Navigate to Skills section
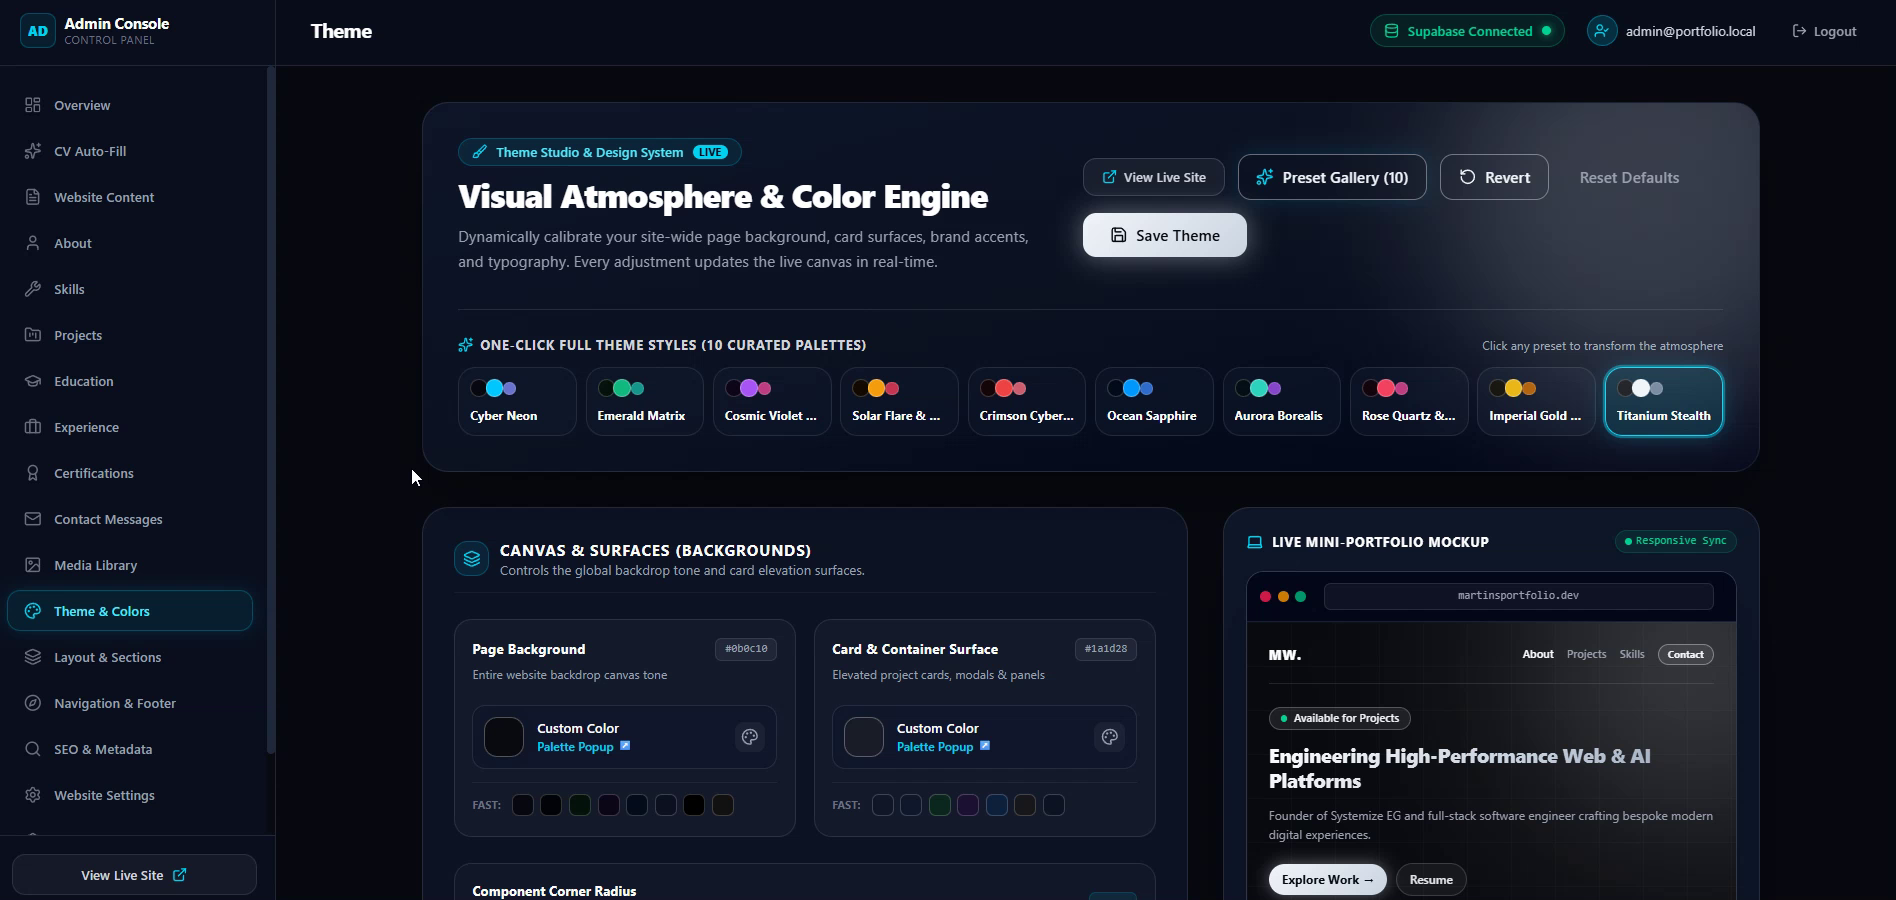The image size is (1896, 900). click(130, 289)
